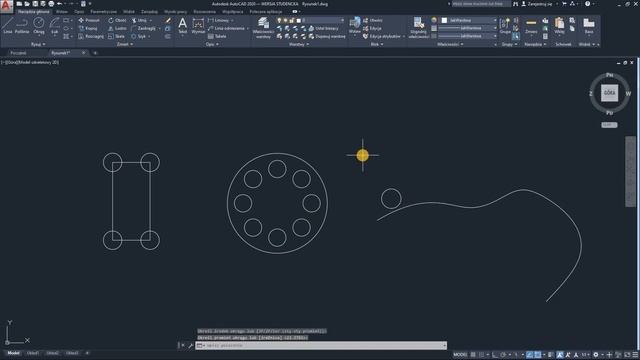Image resolution: width=640 pixels, height=360 pixels.
Task: Click the Undo arrow in quick access toolbar
Action: [60, 4]
